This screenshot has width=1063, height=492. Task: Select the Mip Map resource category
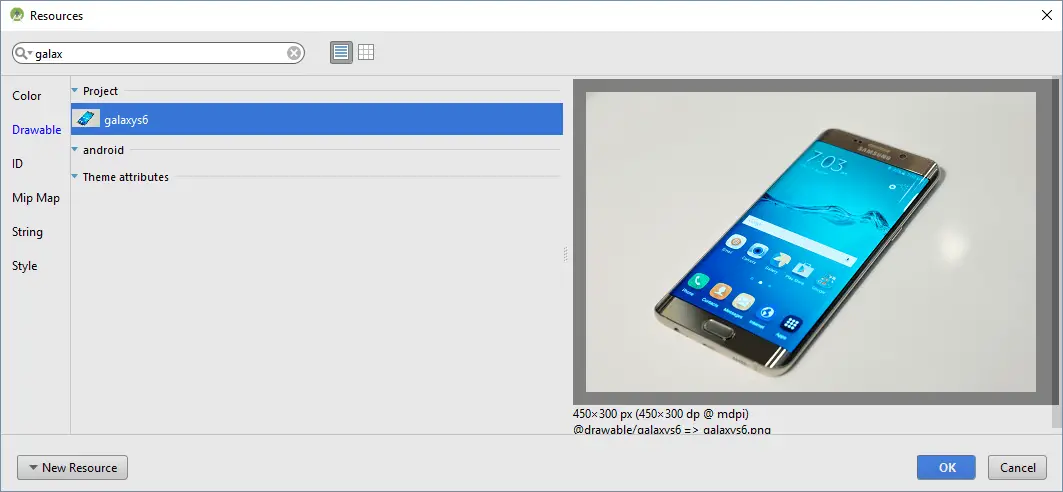point(36,198)
